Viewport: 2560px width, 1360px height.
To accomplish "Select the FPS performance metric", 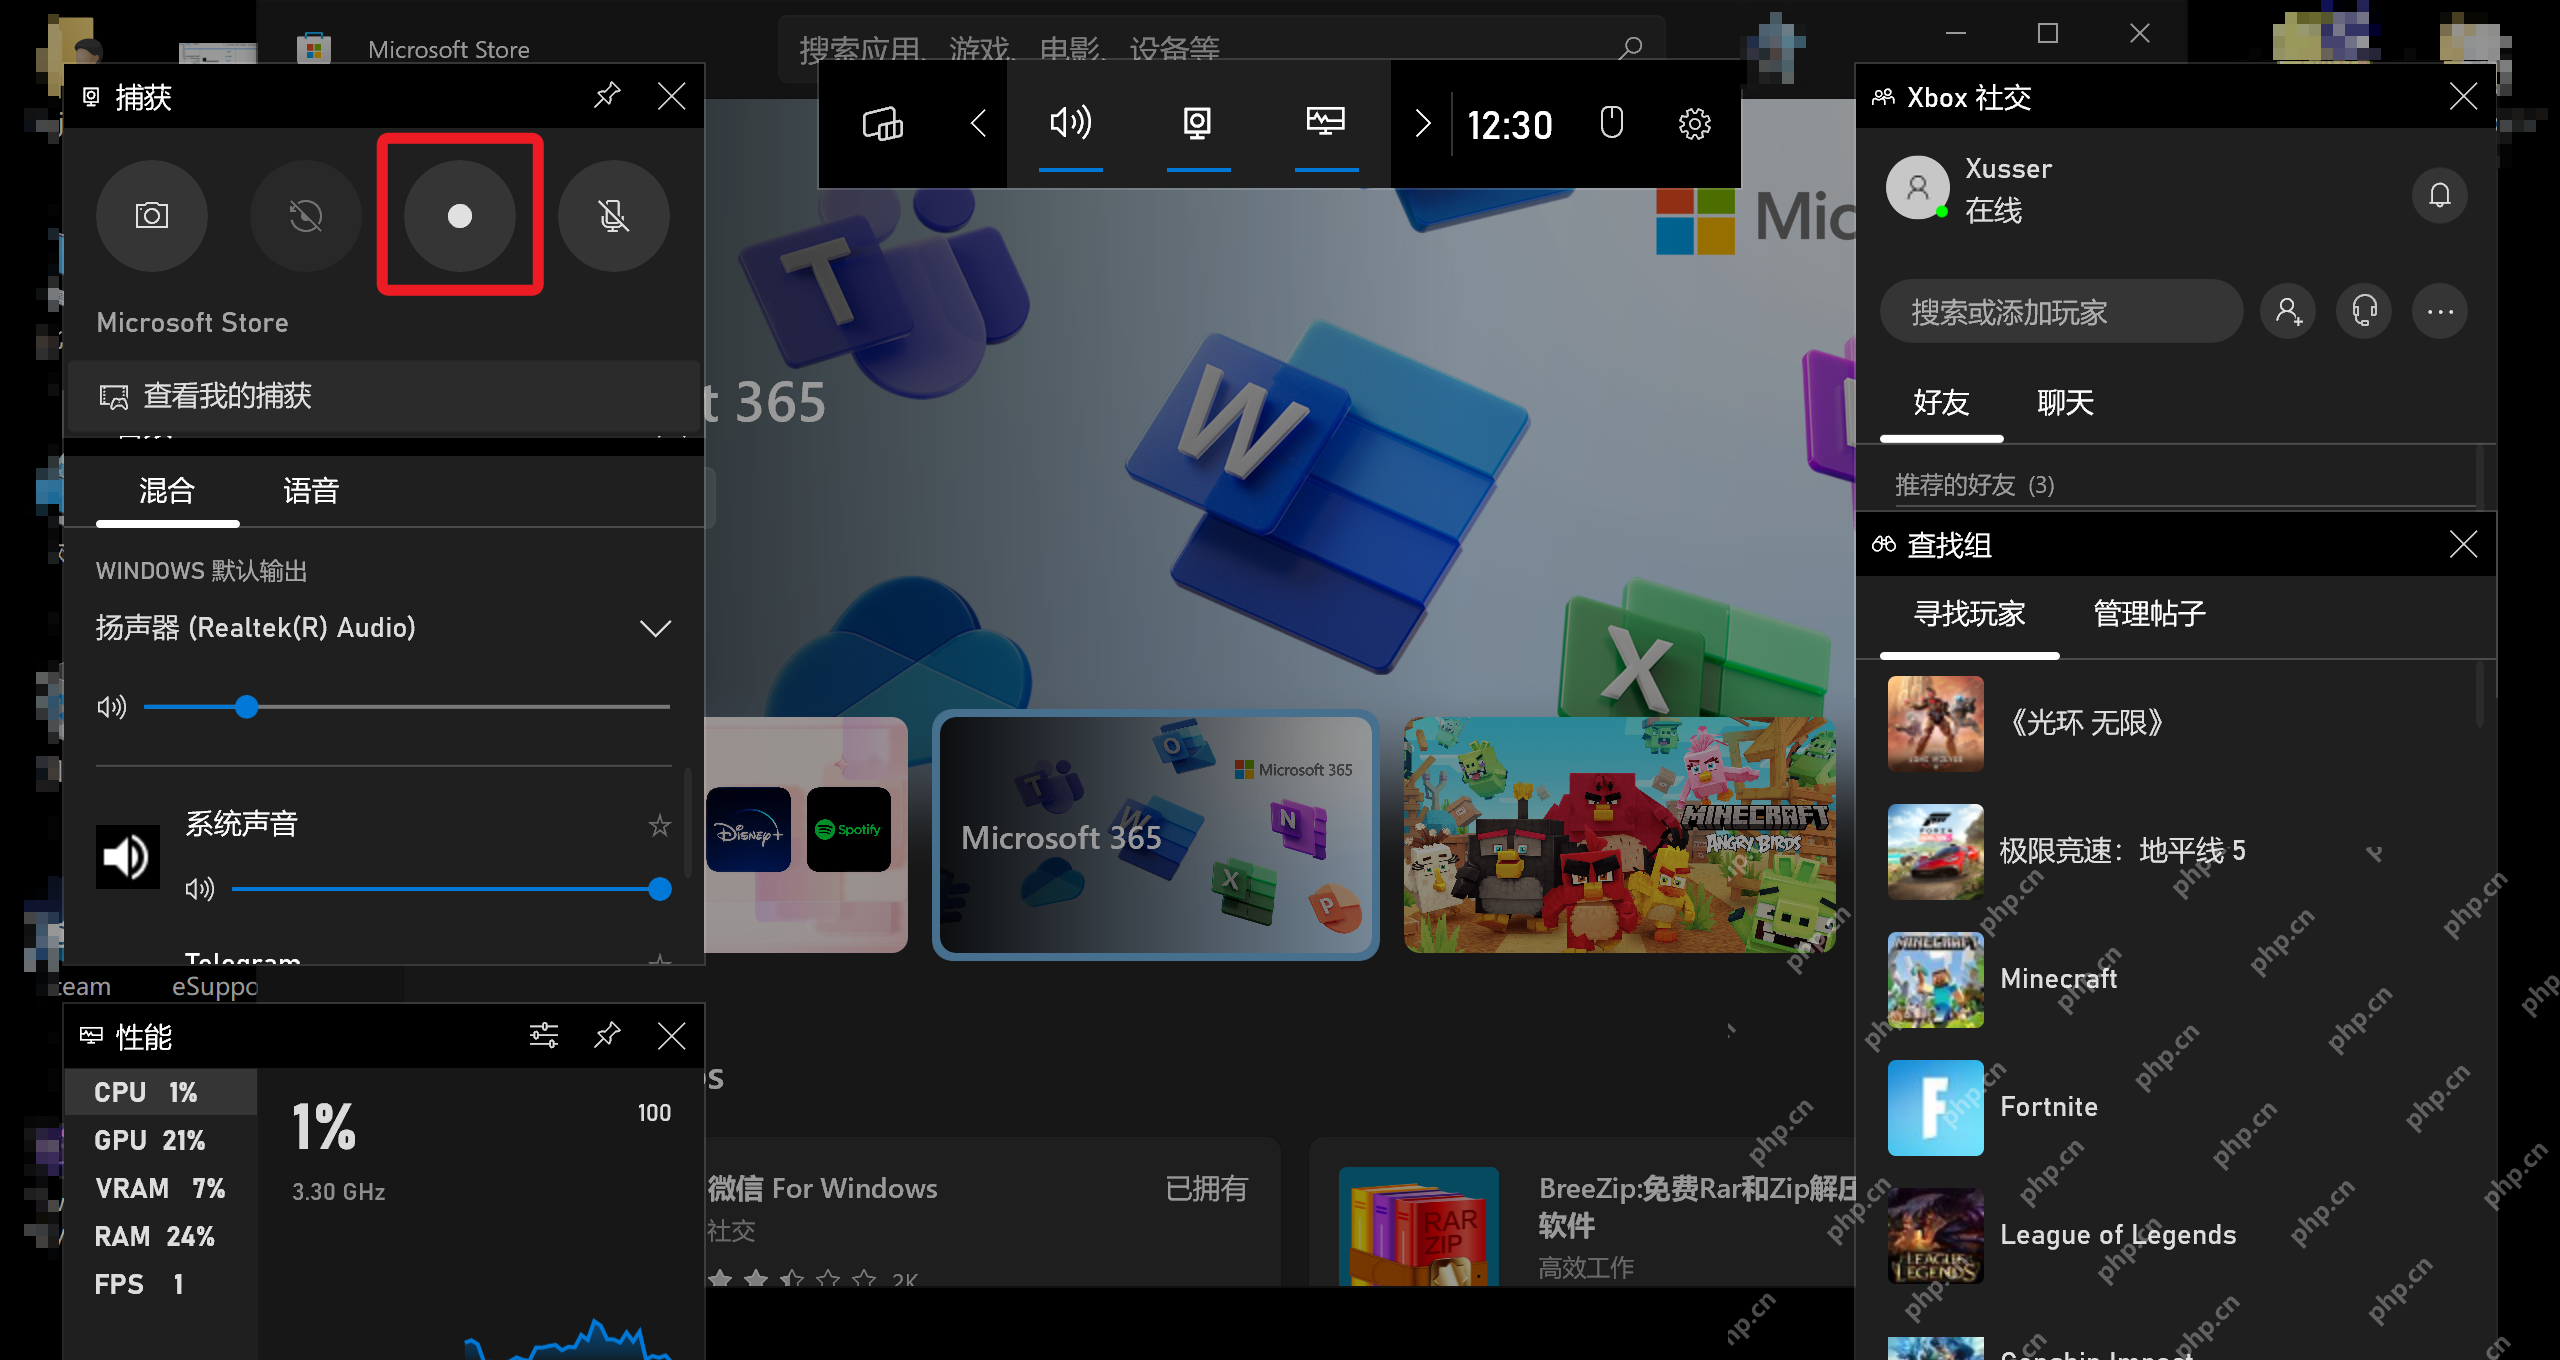I will click(161, 1284).
